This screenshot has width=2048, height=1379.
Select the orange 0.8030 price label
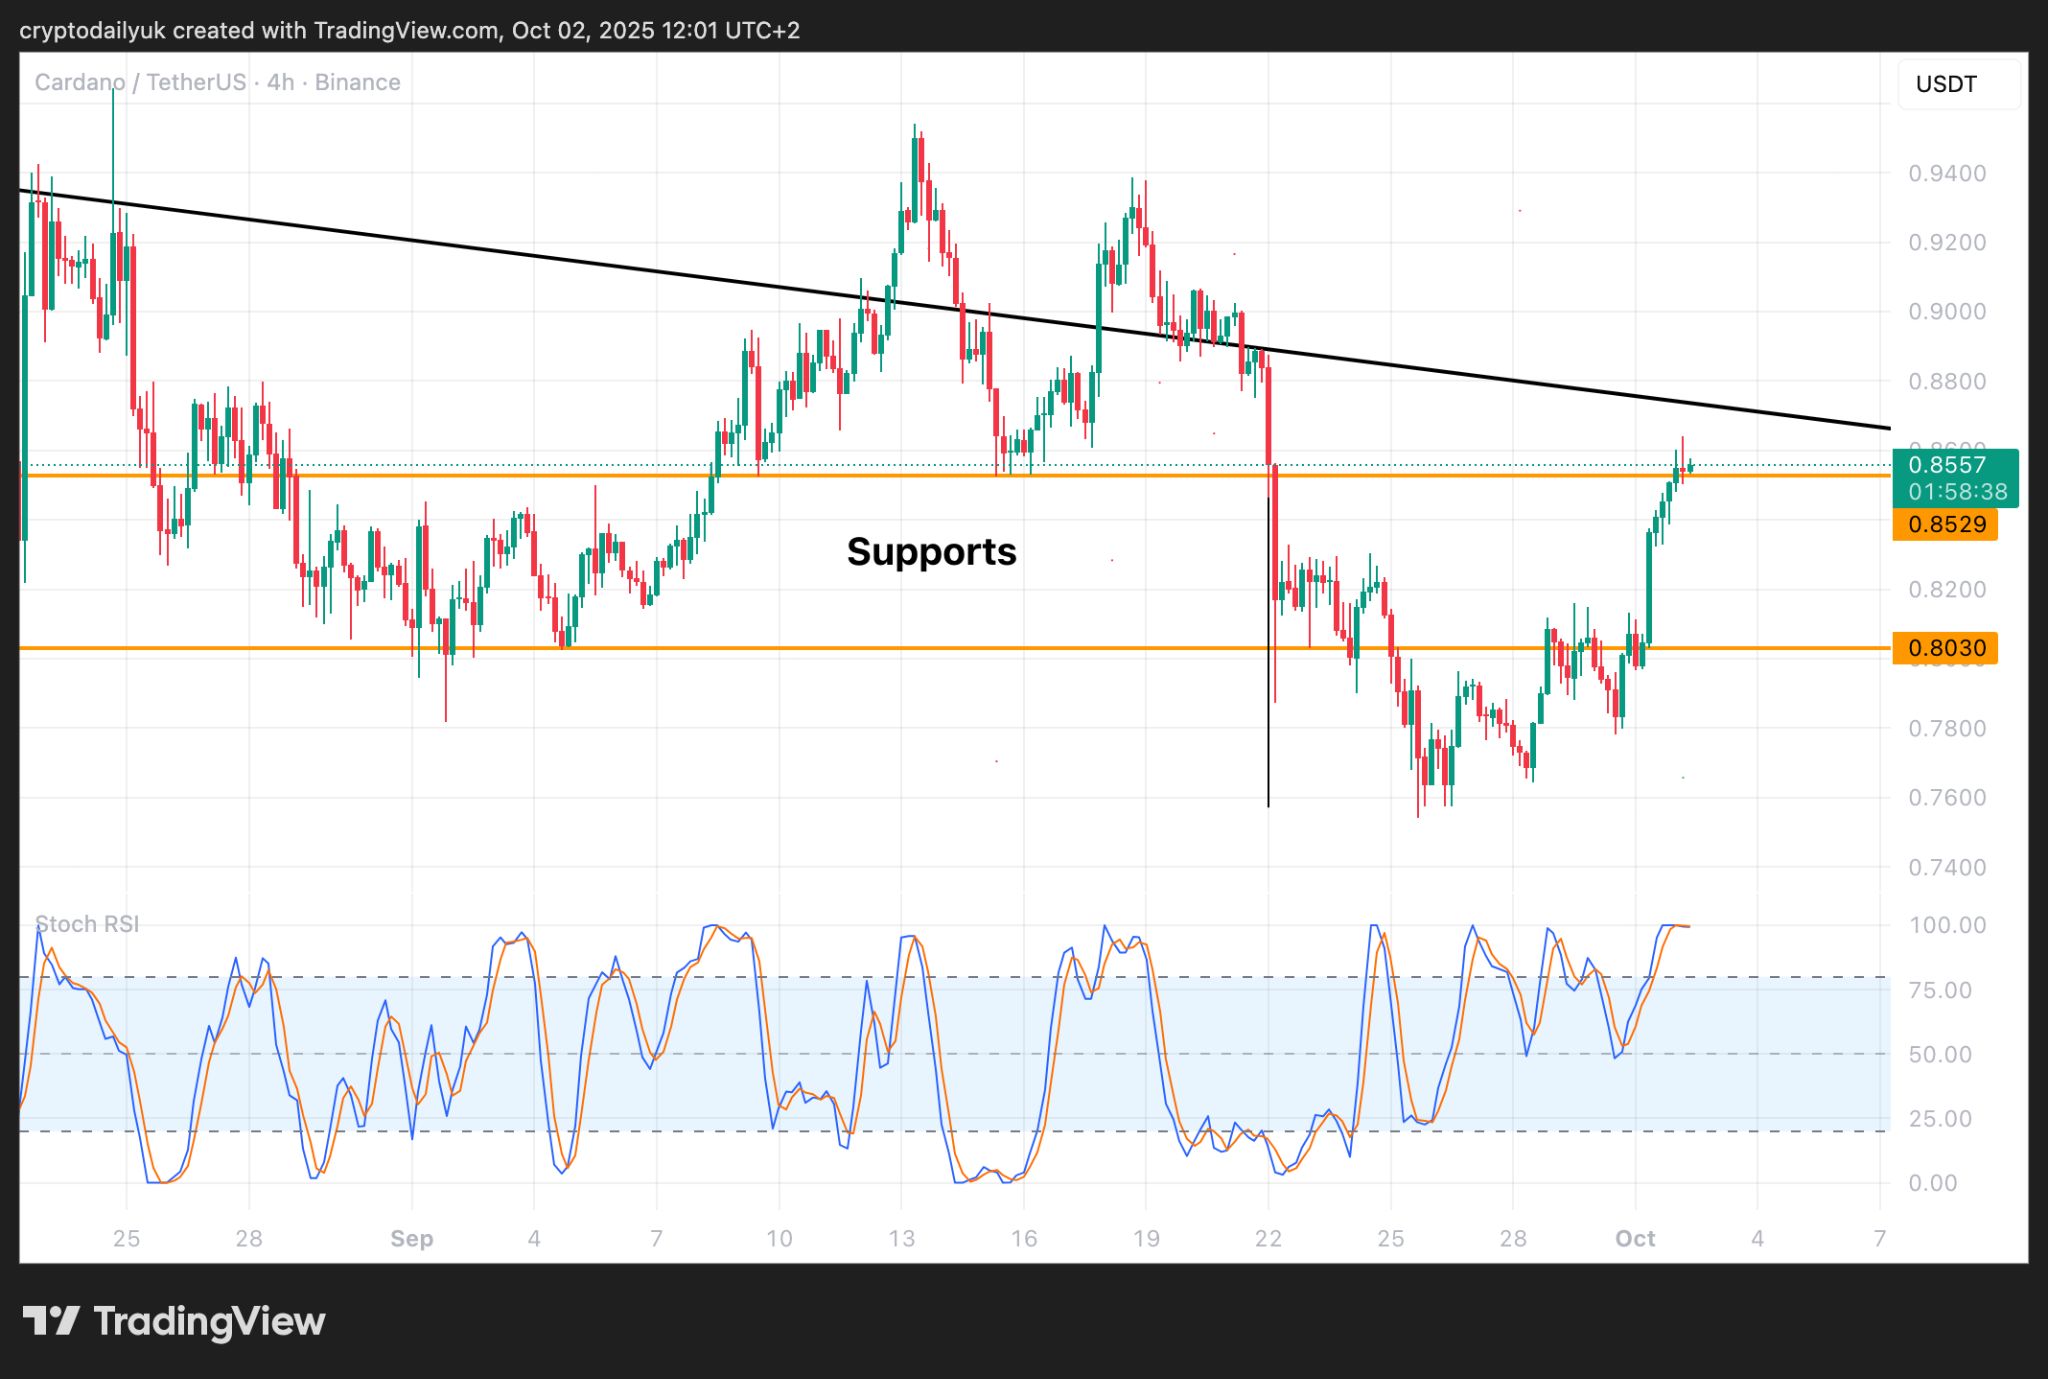pos(1945,648)
